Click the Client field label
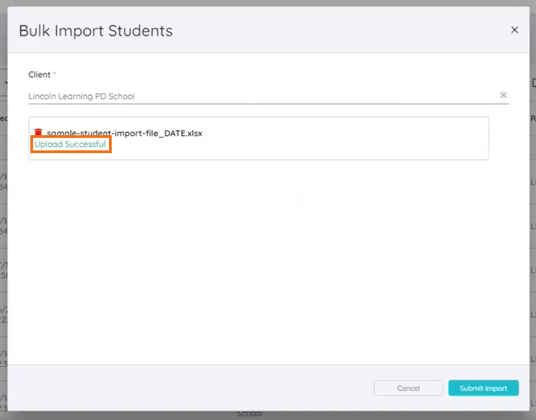 point(39,74)
